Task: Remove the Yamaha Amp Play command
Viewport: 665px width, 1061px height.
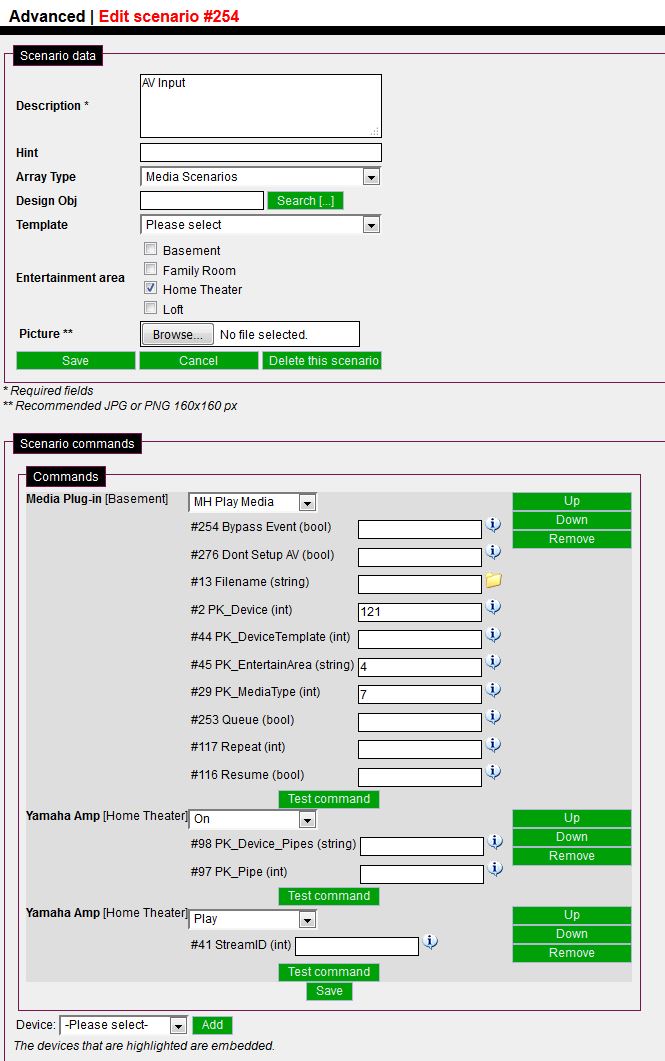Action: (572, 953)
